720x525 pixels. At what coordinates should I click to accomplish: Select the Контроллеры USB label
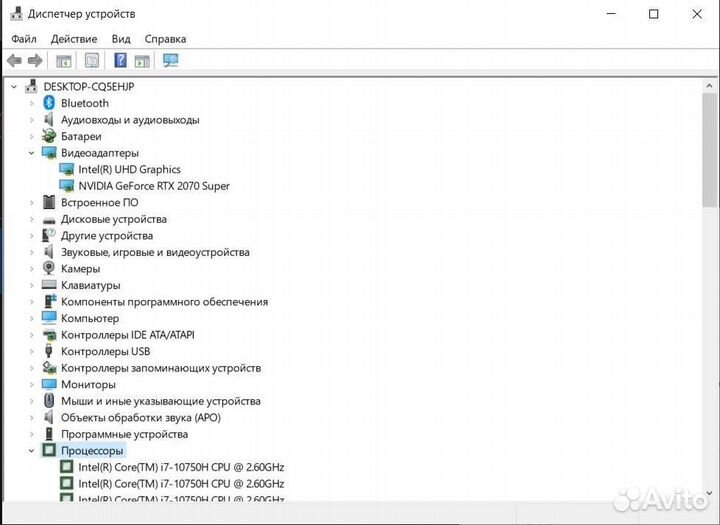click(106, 351)
